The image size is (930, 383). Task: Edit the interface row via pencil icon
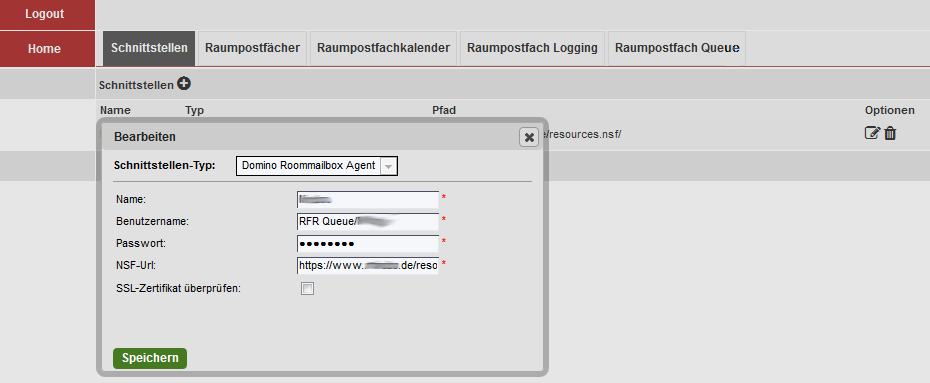872,133
